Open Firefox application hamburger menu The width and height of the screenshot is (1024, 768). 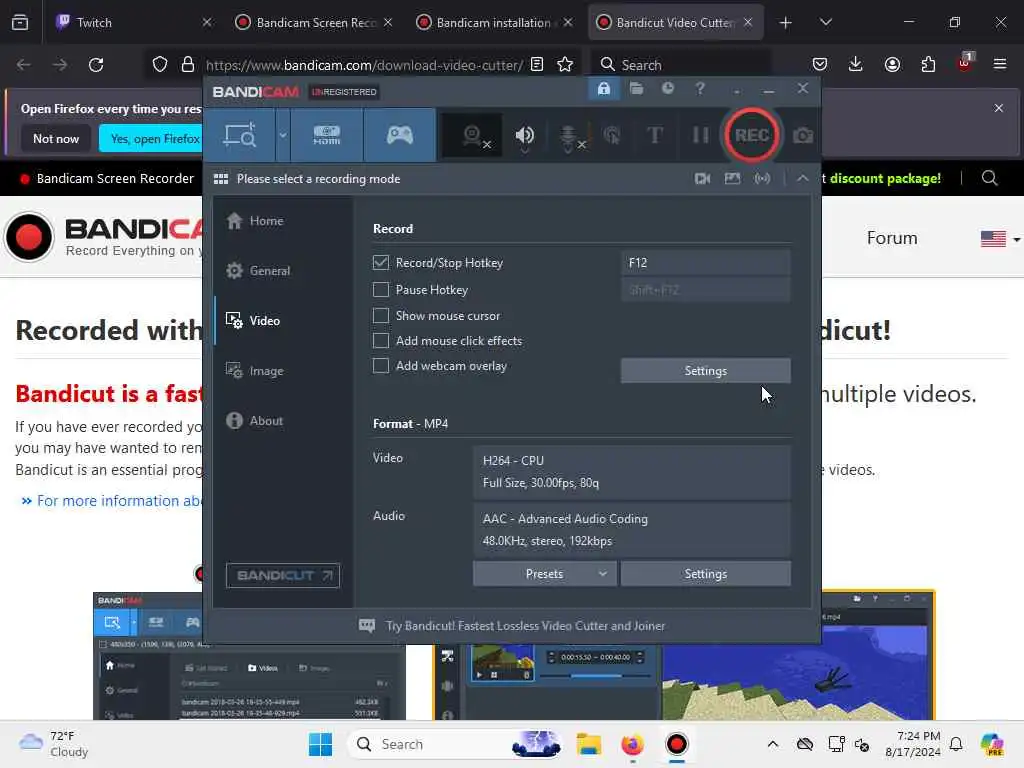tap(999, 65)
